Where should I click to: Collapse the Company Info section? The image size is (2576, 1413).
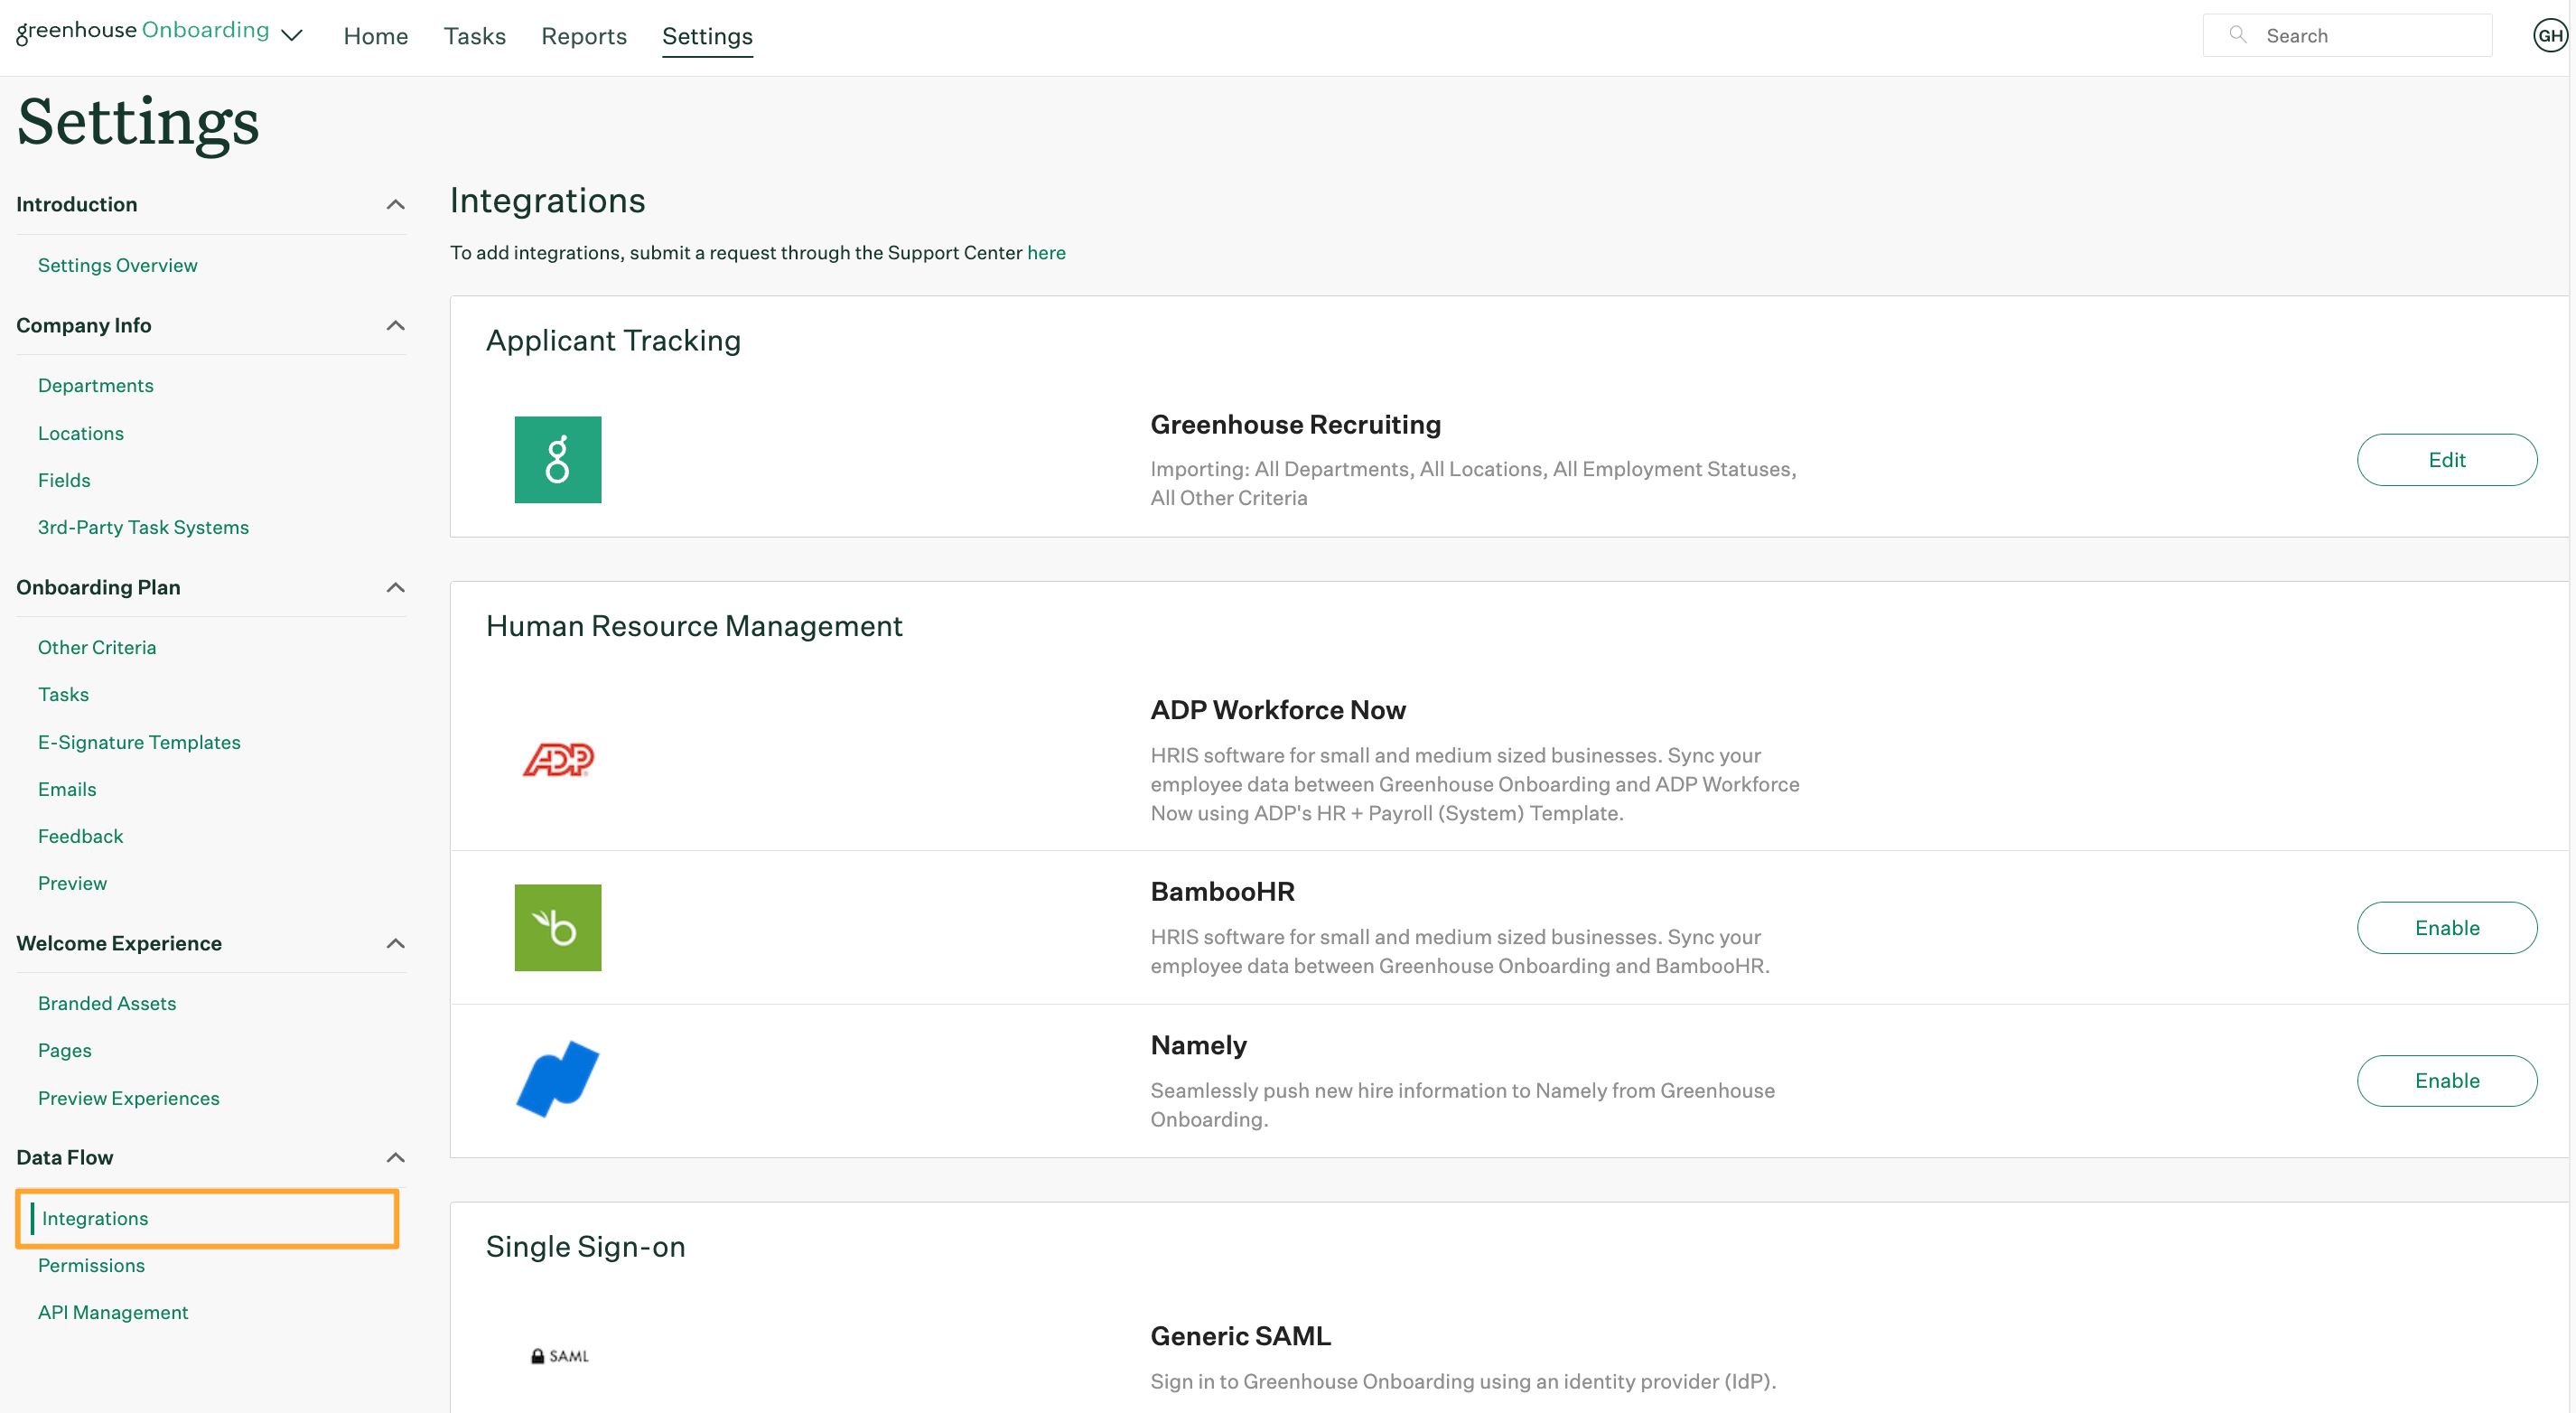395,325
